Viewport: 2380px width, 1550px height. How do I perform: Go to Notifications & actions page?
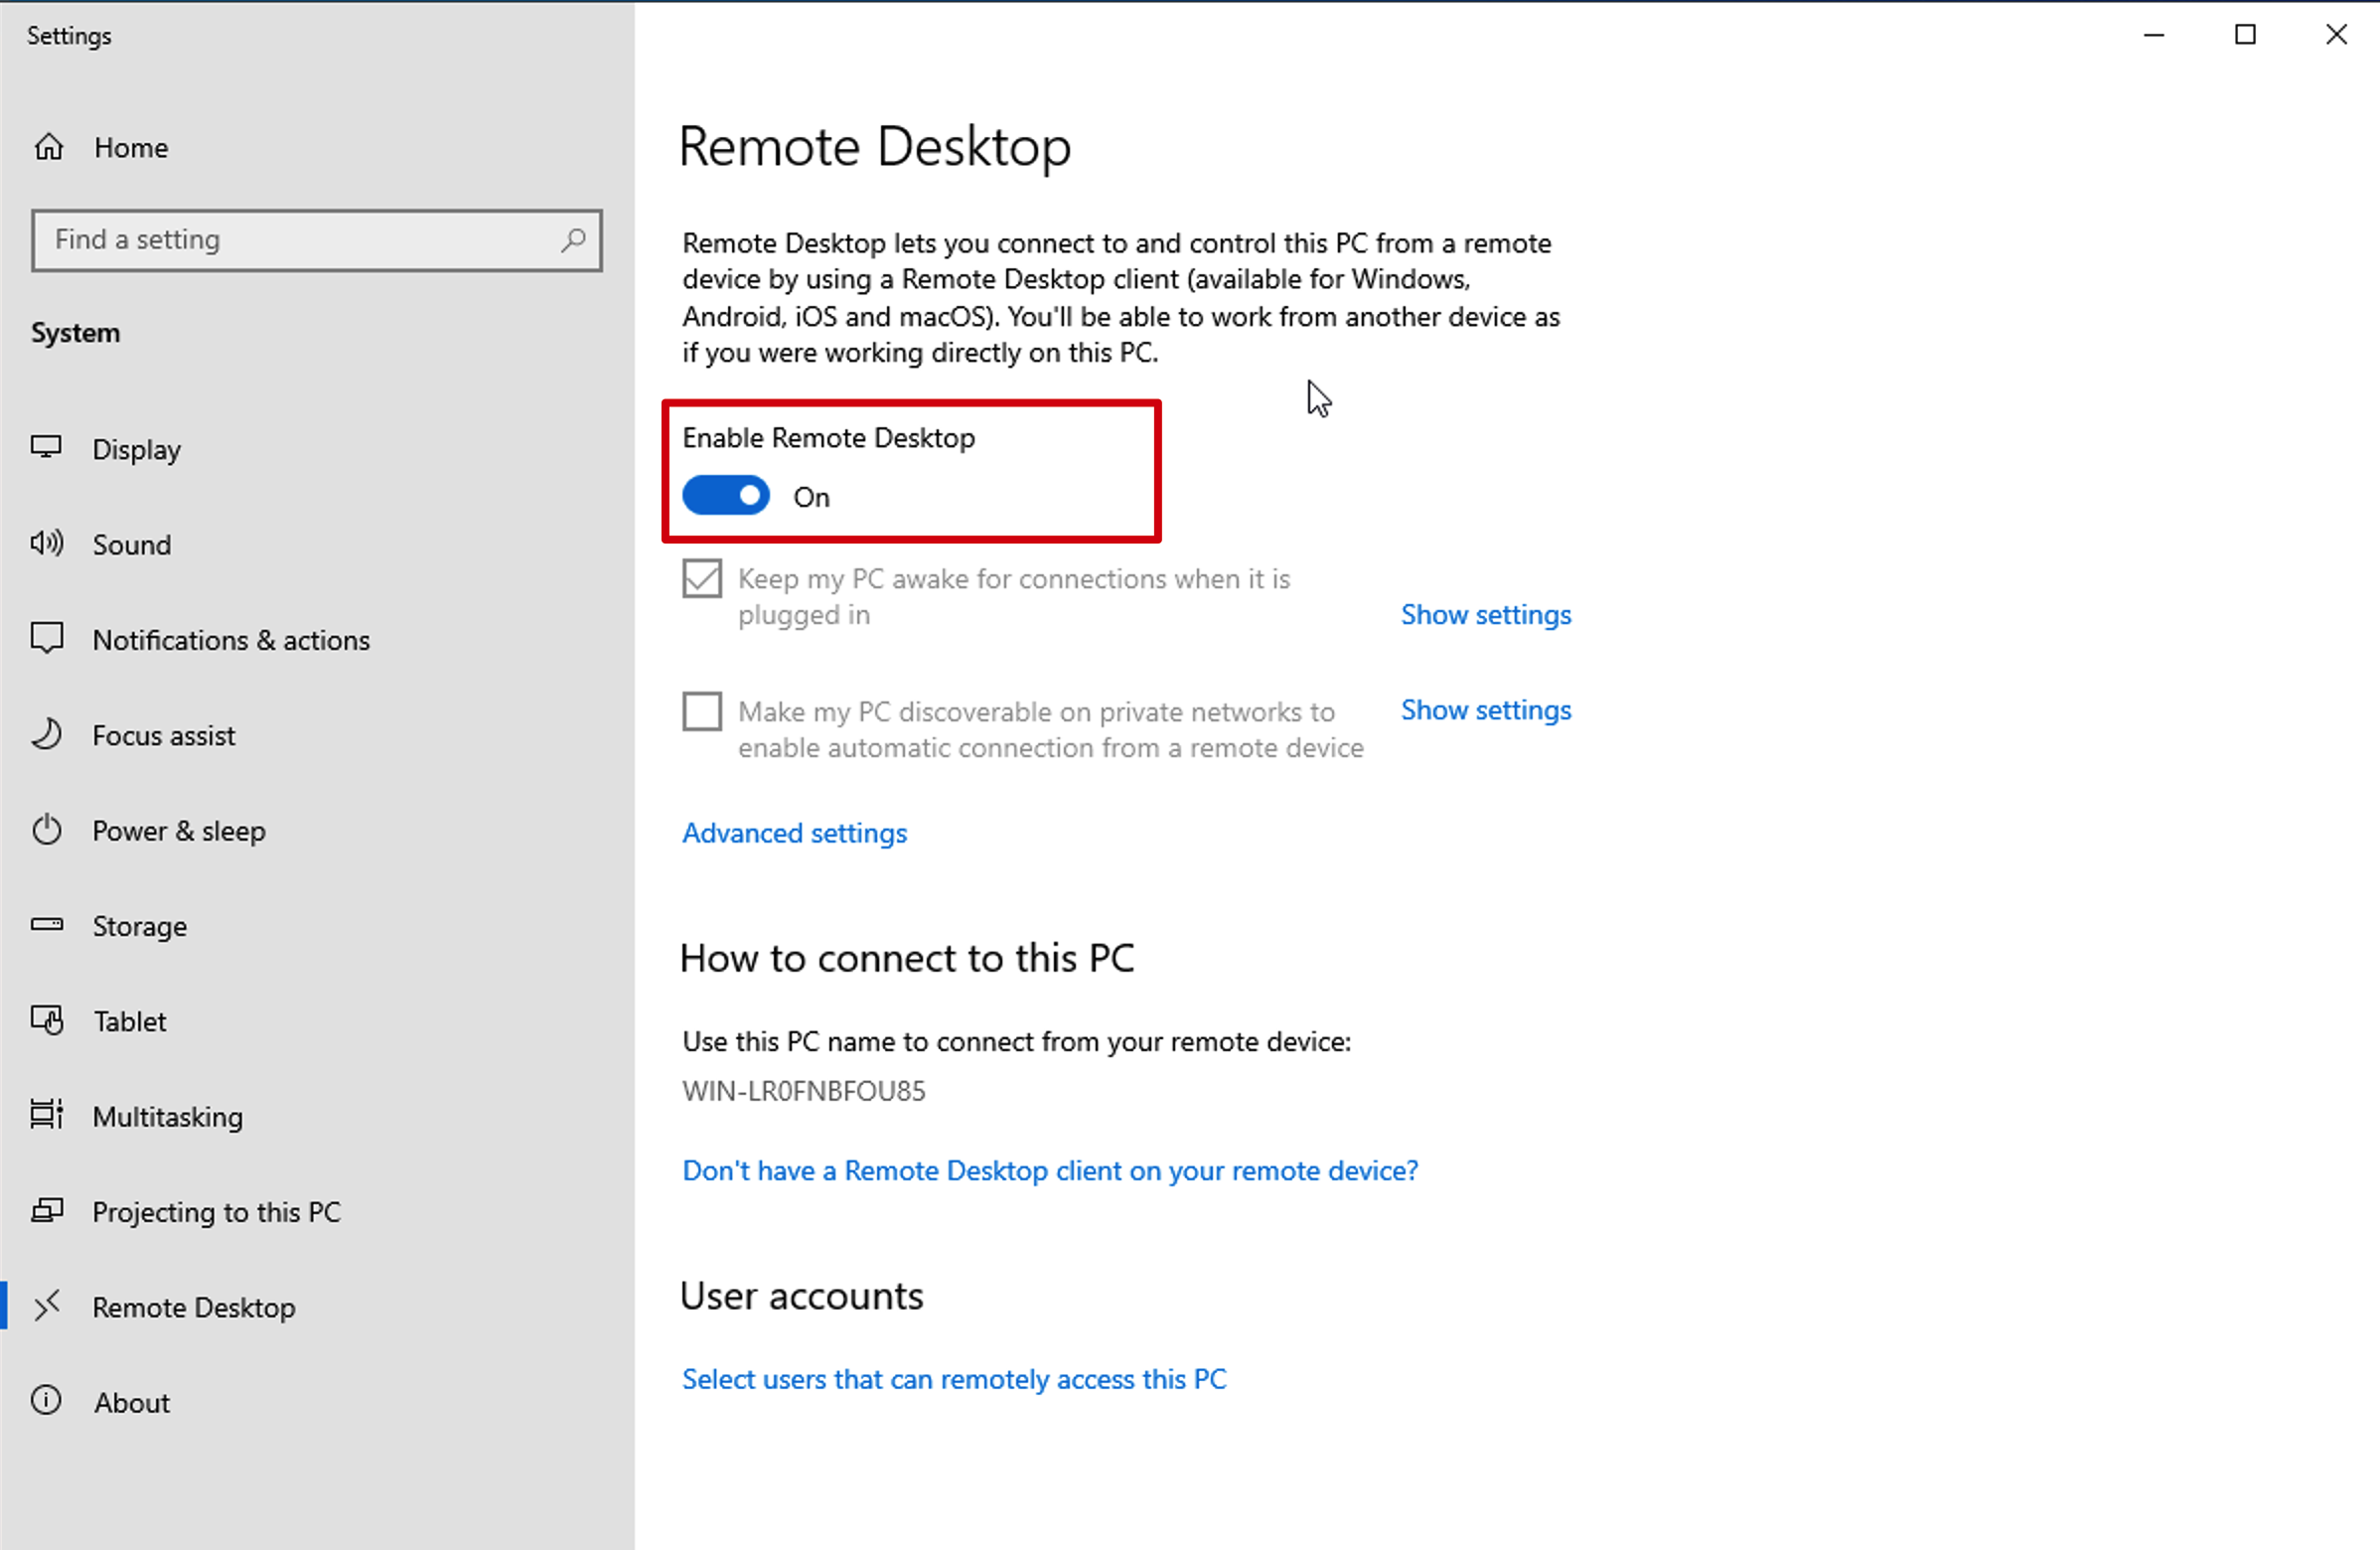pos(231,640)
